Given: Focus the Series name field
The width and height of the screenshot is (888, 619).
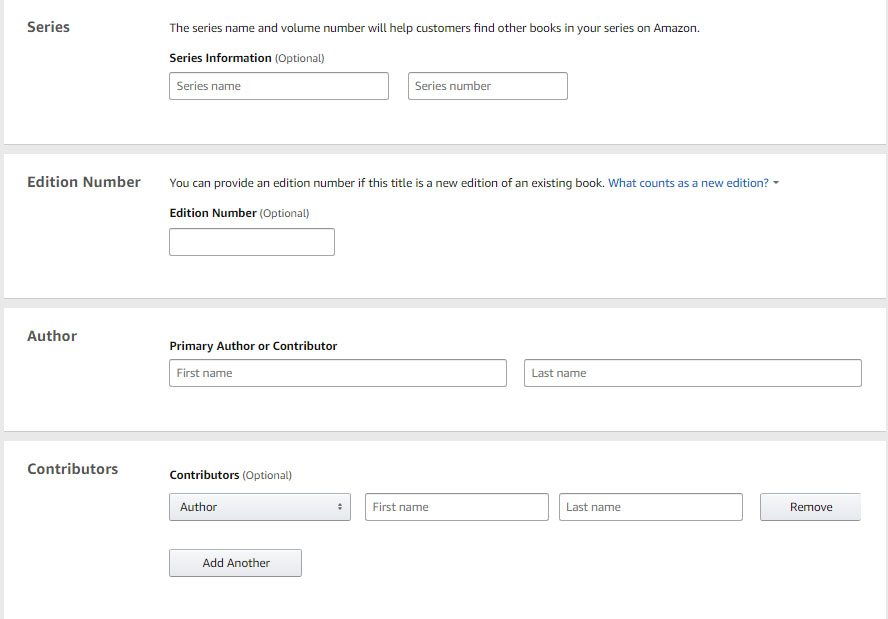Looking at the screenshot, I should click(279, 86).
